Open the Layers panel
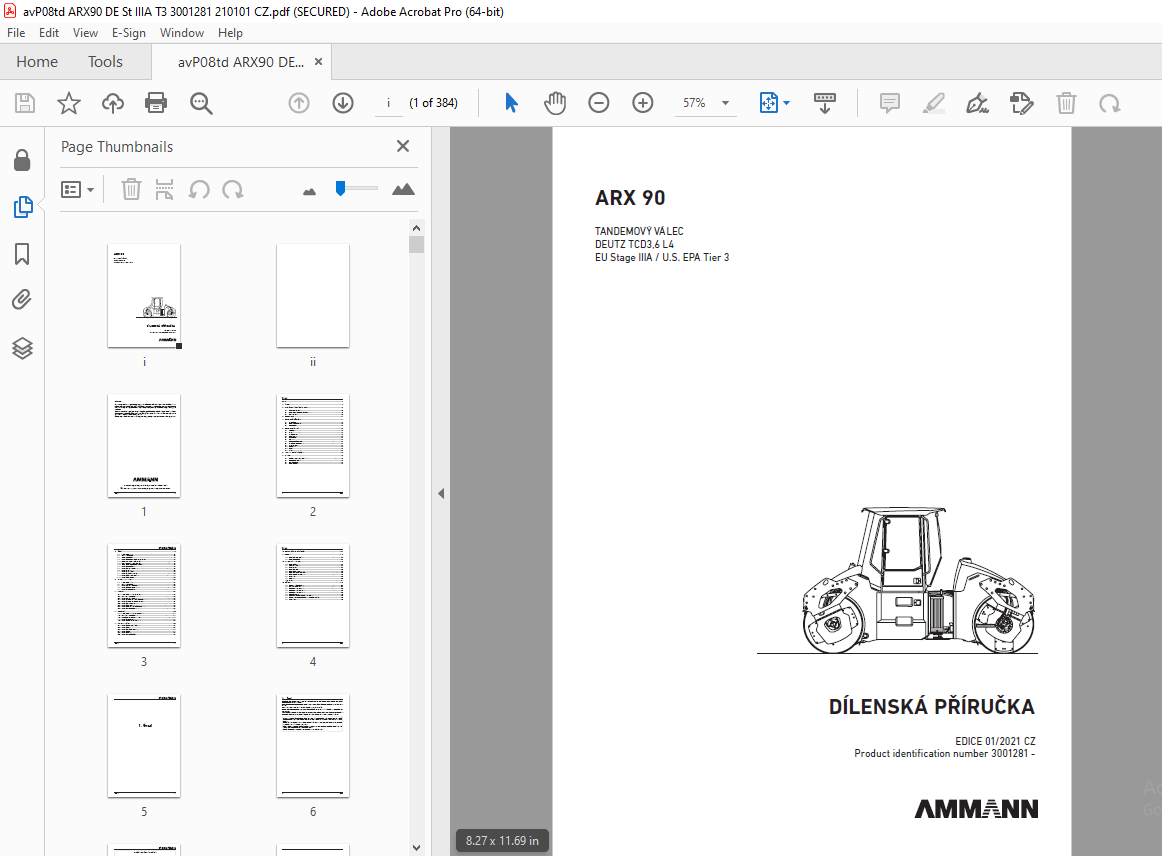This screenshot has width=1162, height=856. [x=22, y=348]
